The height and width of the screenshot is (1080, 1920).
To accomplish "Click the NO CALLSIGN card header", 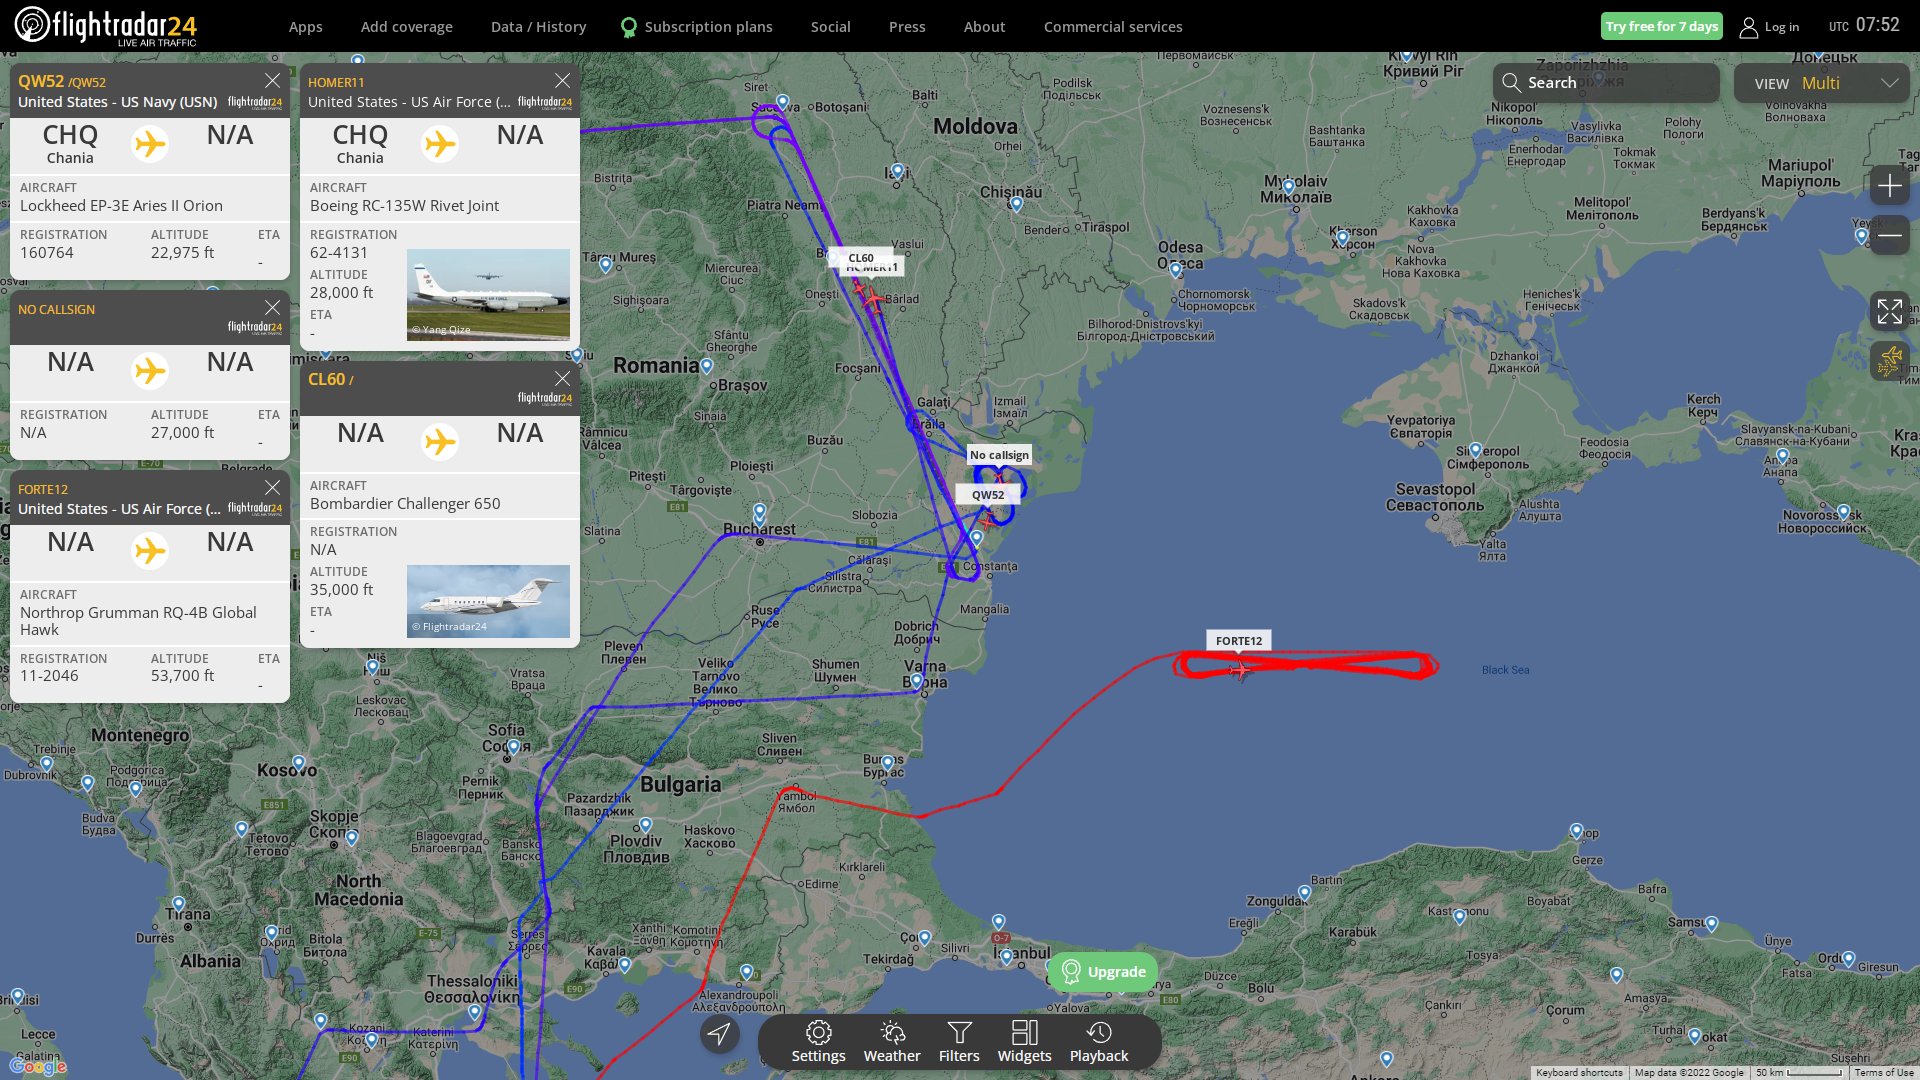I will 56,309.
